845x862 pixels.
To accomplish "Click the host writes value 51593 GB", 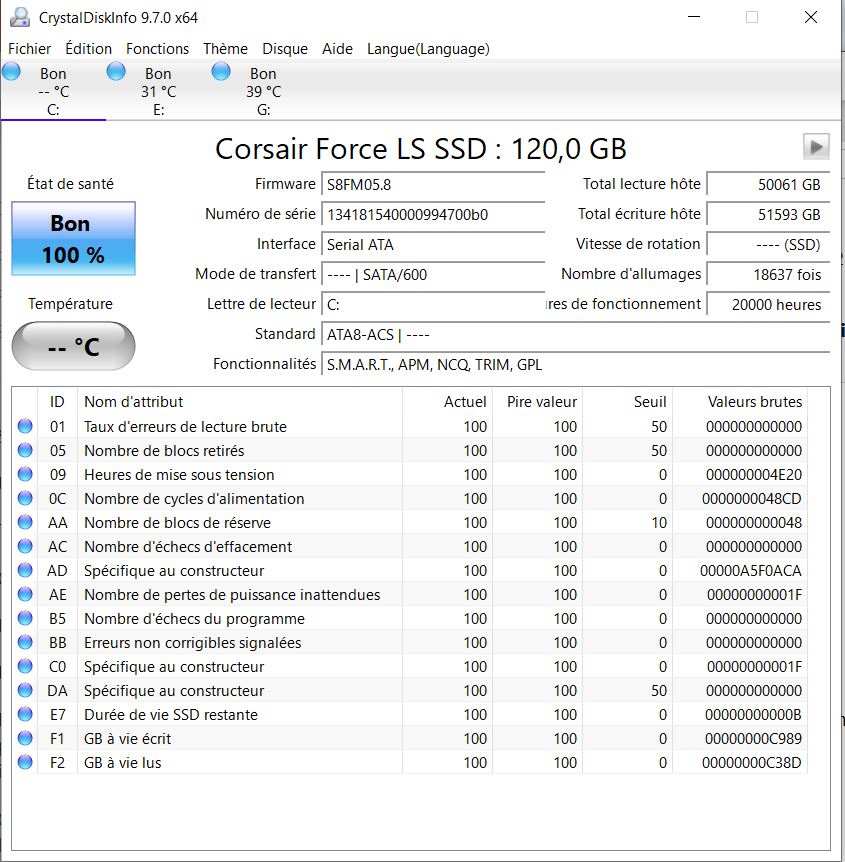I will click(768, 214).
